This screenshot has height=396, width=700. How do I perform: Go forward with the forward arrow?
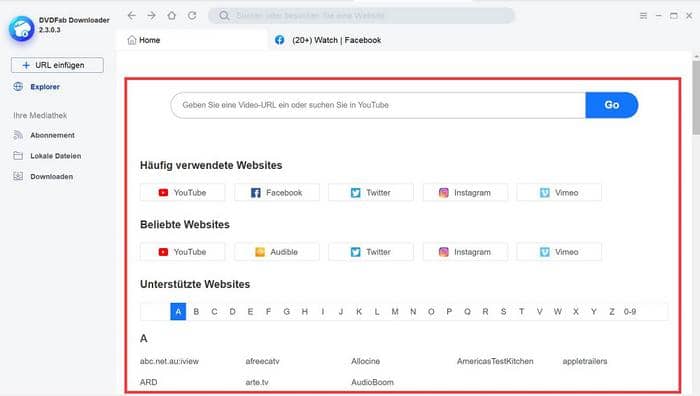pyautogui.click(x=151, y=16)
